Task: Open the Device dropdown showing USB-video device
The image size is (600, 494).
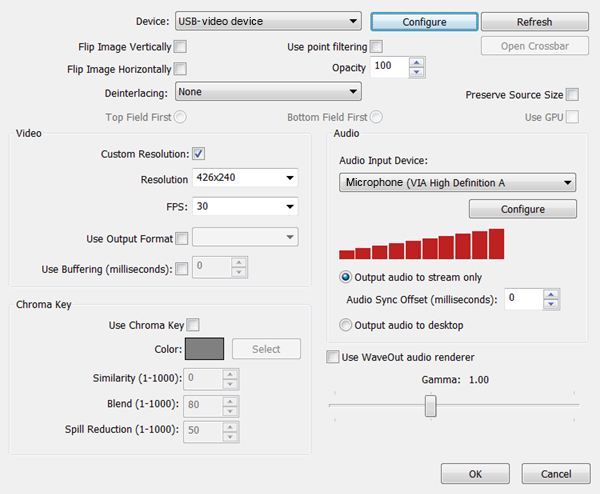Action: tap(268, 21)
